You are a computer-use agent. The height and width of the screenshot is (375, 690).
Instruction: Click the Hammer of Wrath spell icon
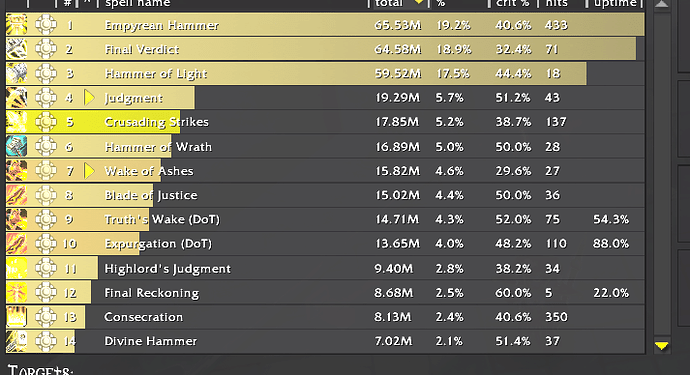pos(16,146)
